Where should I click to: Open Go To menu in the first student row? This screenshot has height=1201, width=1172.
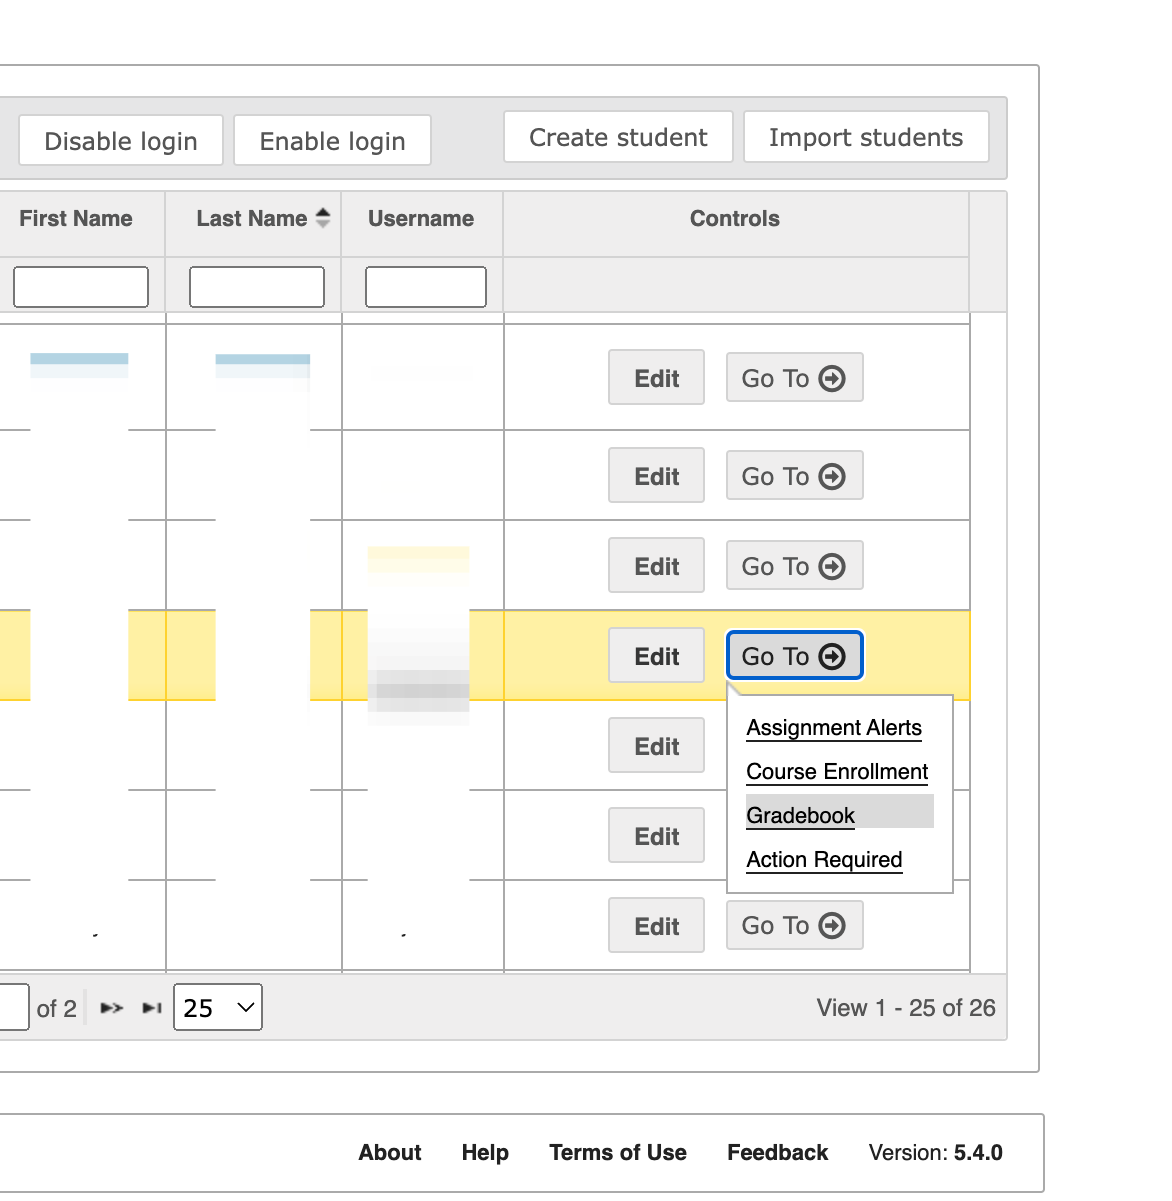tap(794, 378)
